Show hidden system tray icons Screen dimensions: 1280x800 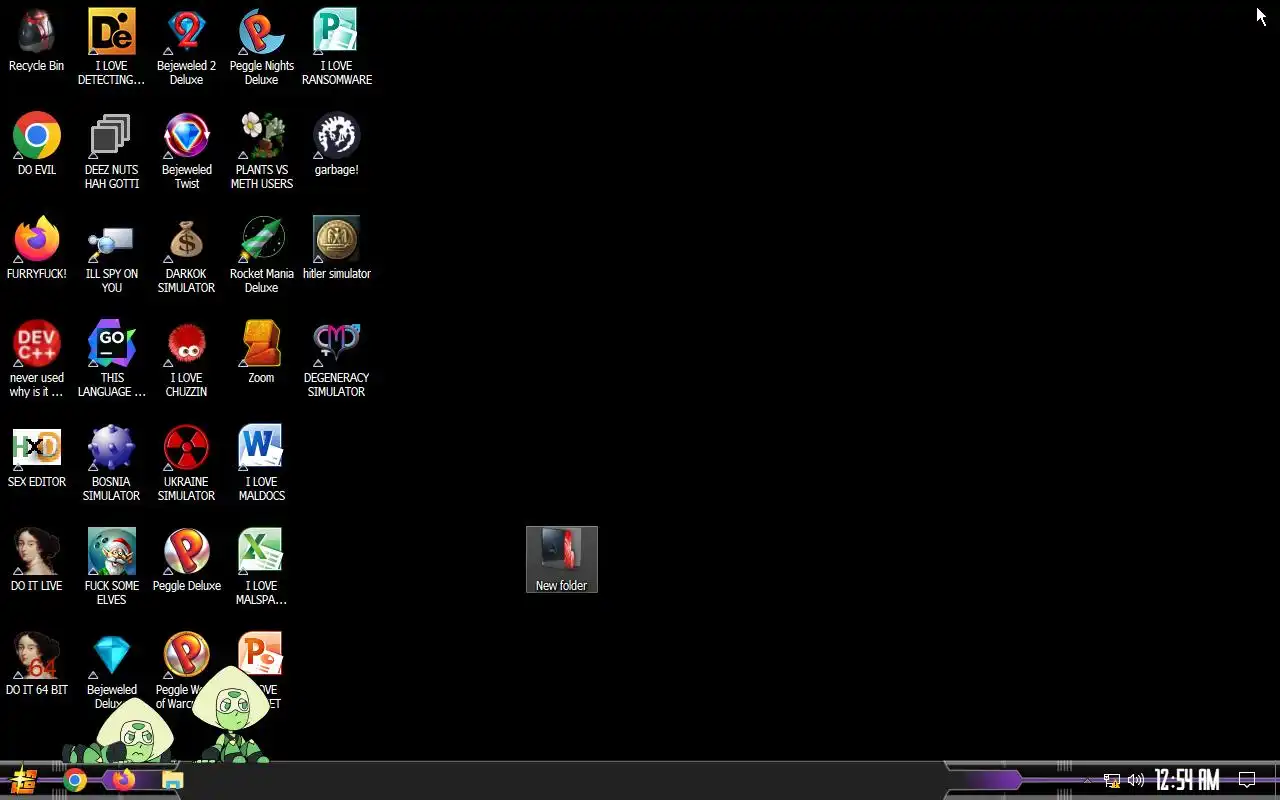1087,781
